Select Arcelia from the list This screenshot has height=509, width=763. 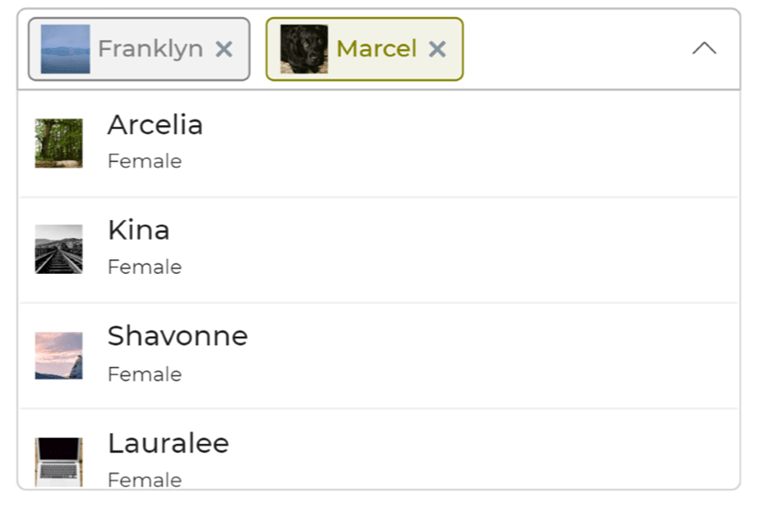379,144
